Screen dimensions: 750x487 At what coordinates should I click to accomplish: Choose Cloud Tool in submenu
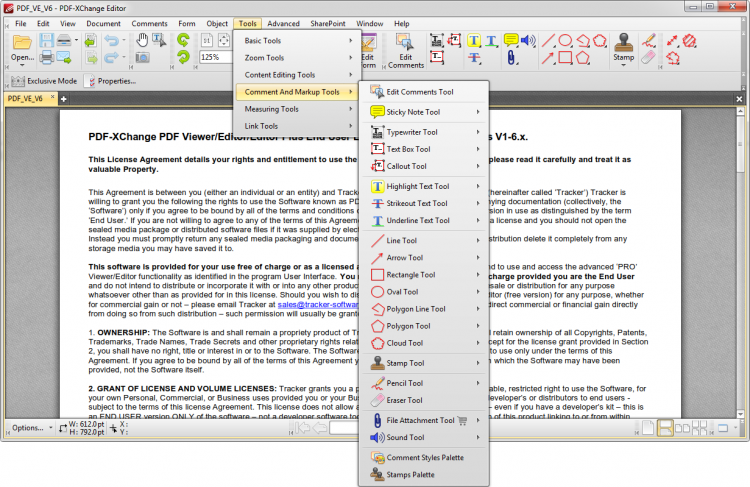[424, 343]
